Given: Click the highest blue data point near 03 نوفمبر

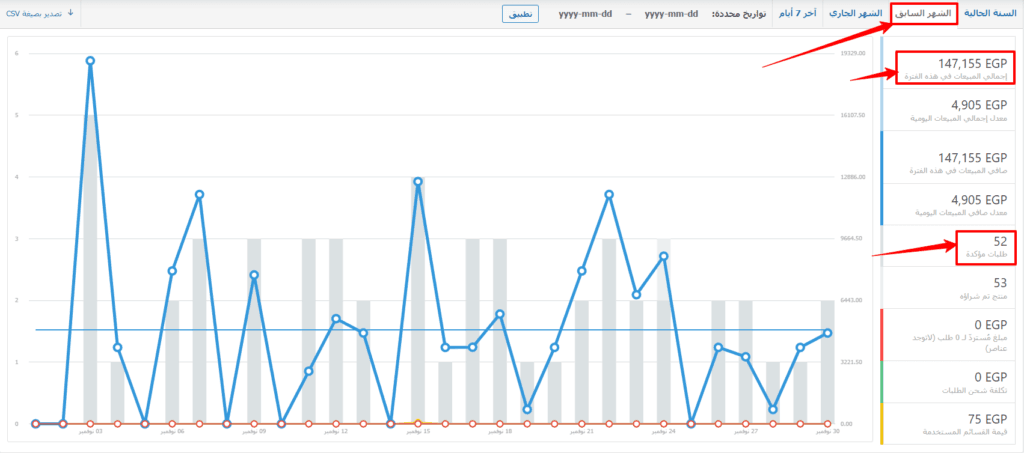Looking at the screenshot, I should 90,61.
